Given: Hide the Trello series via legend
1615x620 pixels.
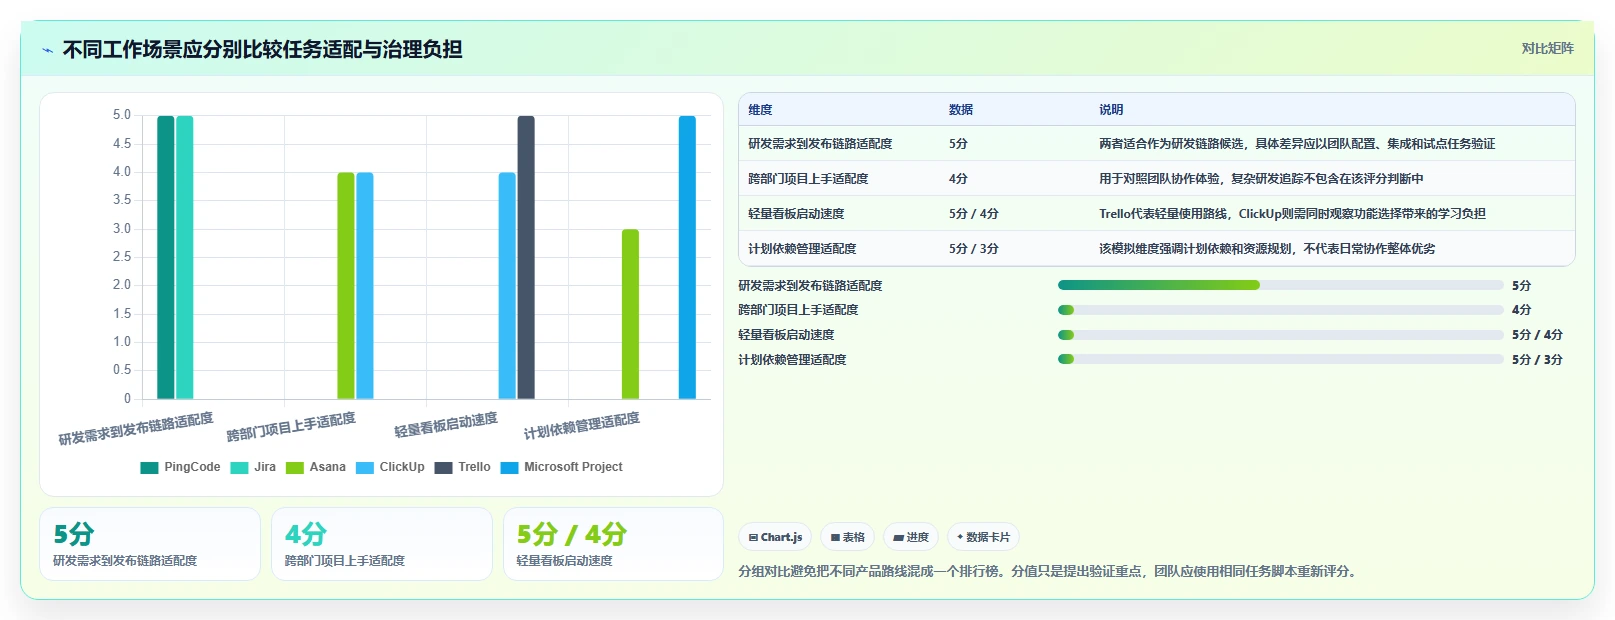Looking at the screenshot, I should (463, 467).
